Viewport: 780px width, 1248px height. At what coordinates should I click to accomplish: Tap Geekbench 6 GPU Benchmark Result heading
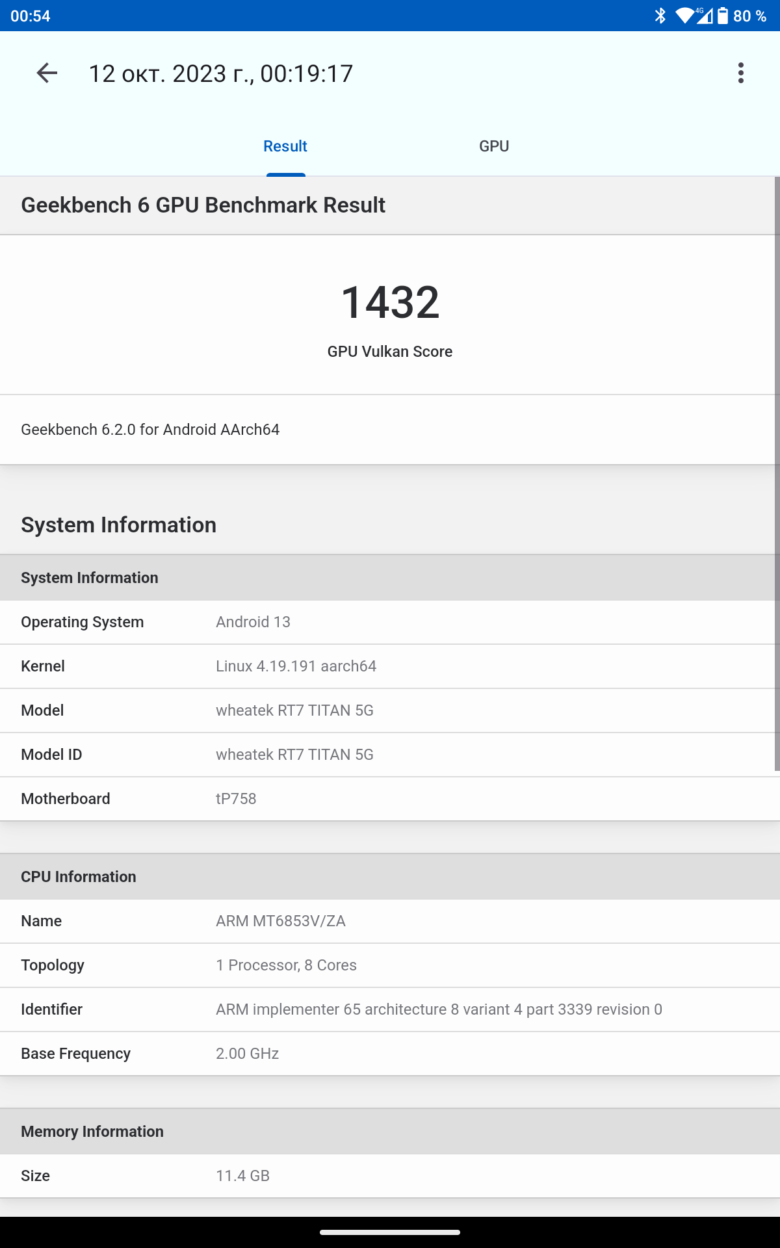point(203,205)
